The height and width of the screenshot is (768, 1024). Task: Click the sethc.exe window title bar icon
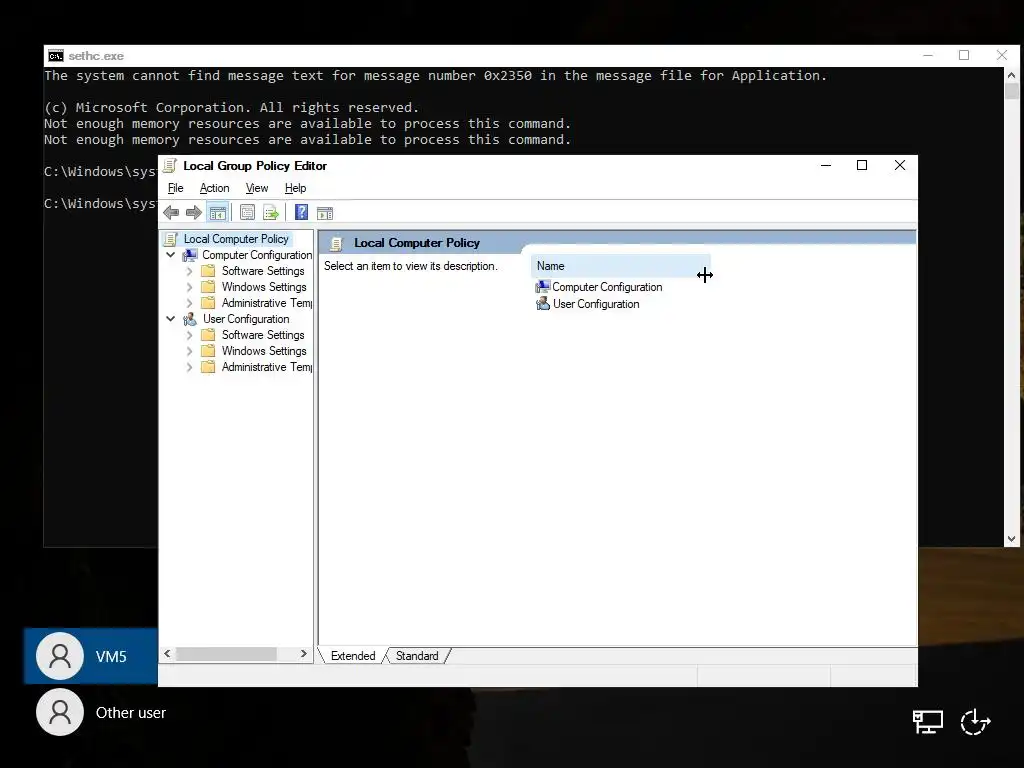coord(56,56)
